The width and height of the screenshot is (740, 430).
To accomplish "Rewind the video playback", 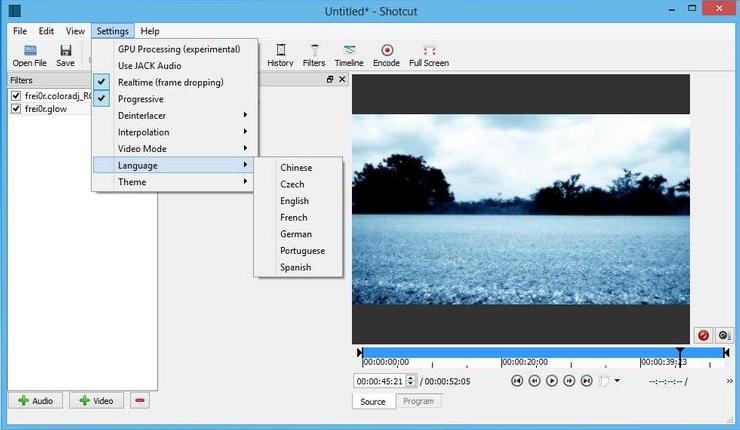I will point(534,380).
